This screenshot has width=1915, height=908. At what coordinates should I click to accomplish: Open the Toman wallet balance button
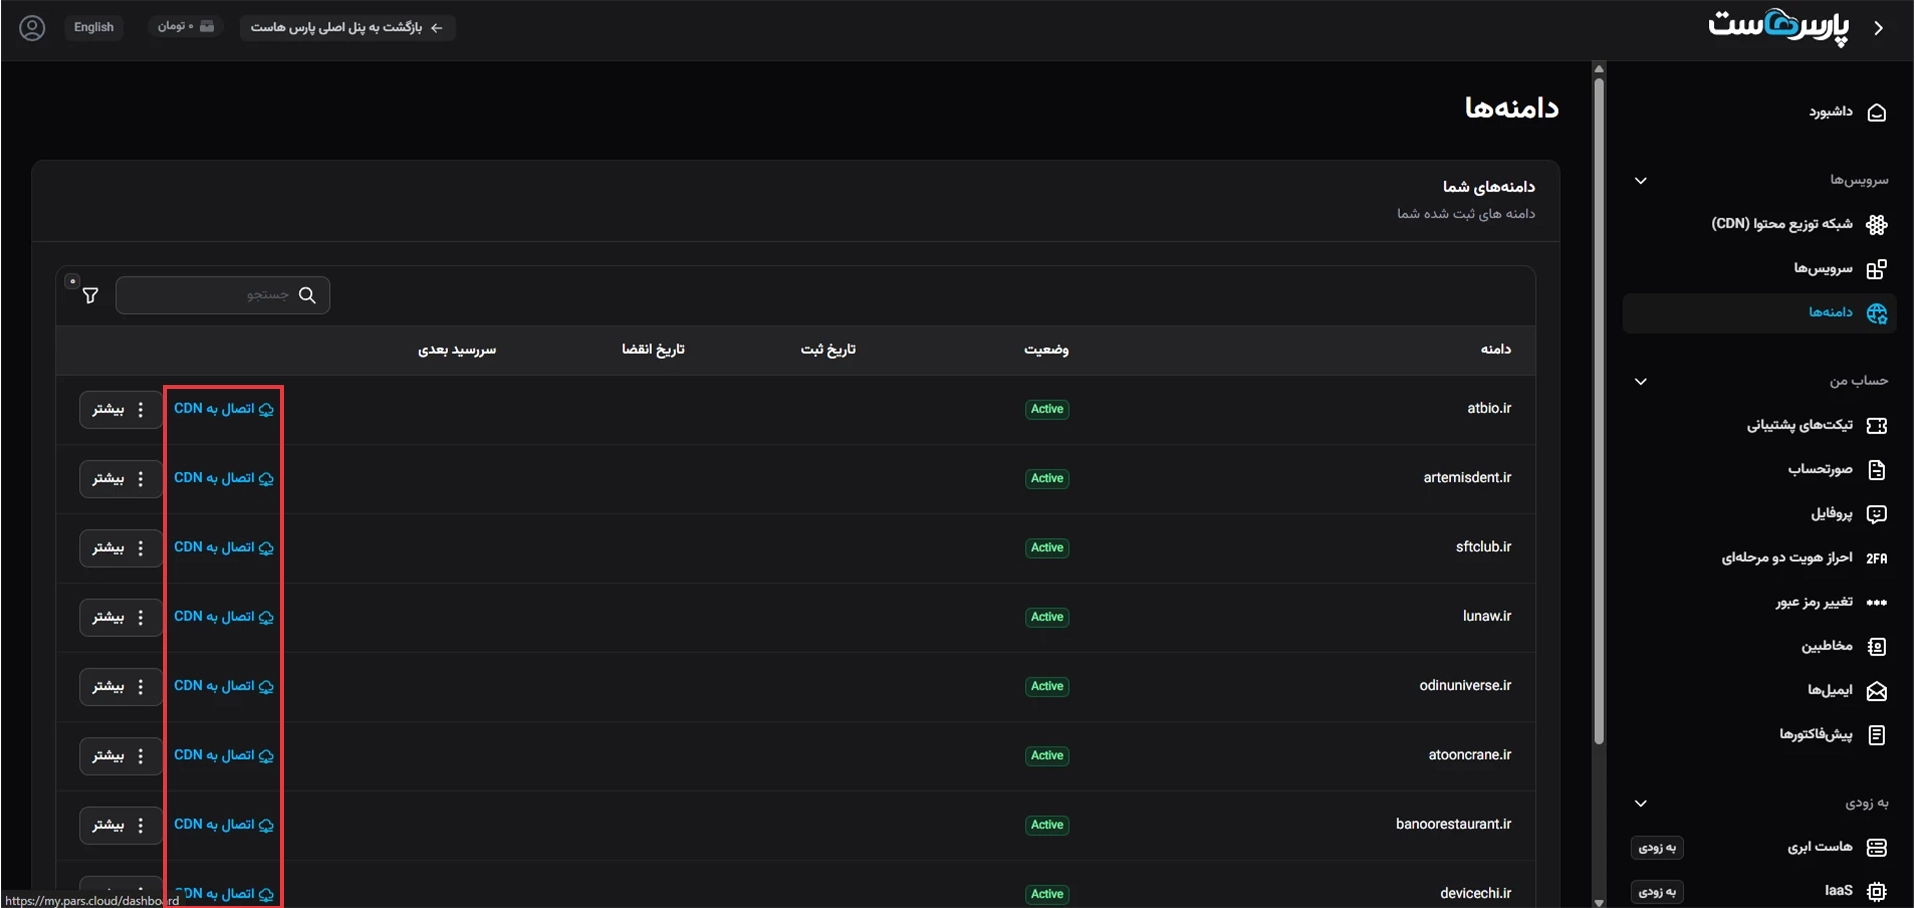click(185, 27)
